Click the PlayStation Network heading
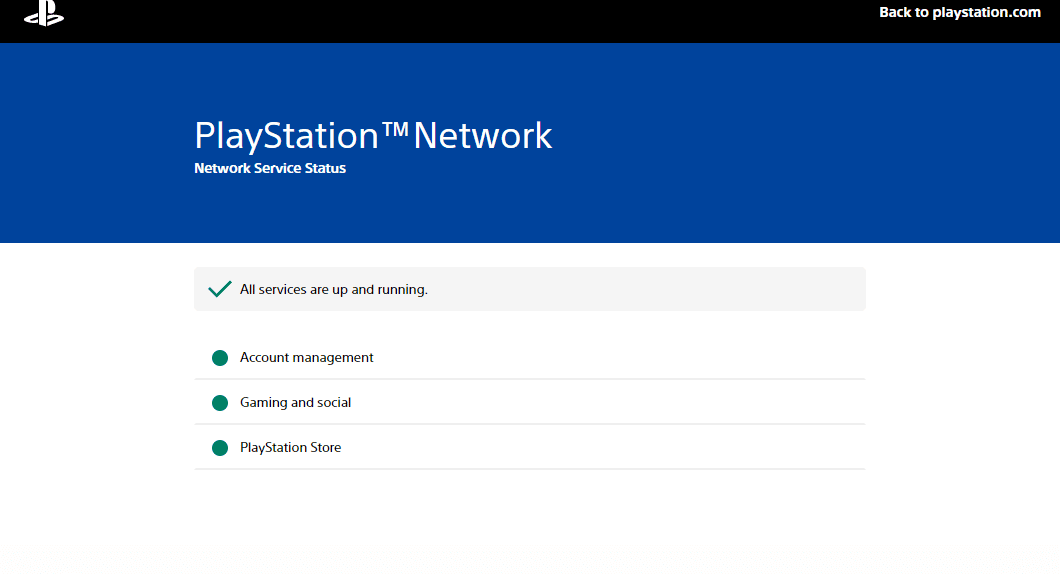 click(373, 136)
